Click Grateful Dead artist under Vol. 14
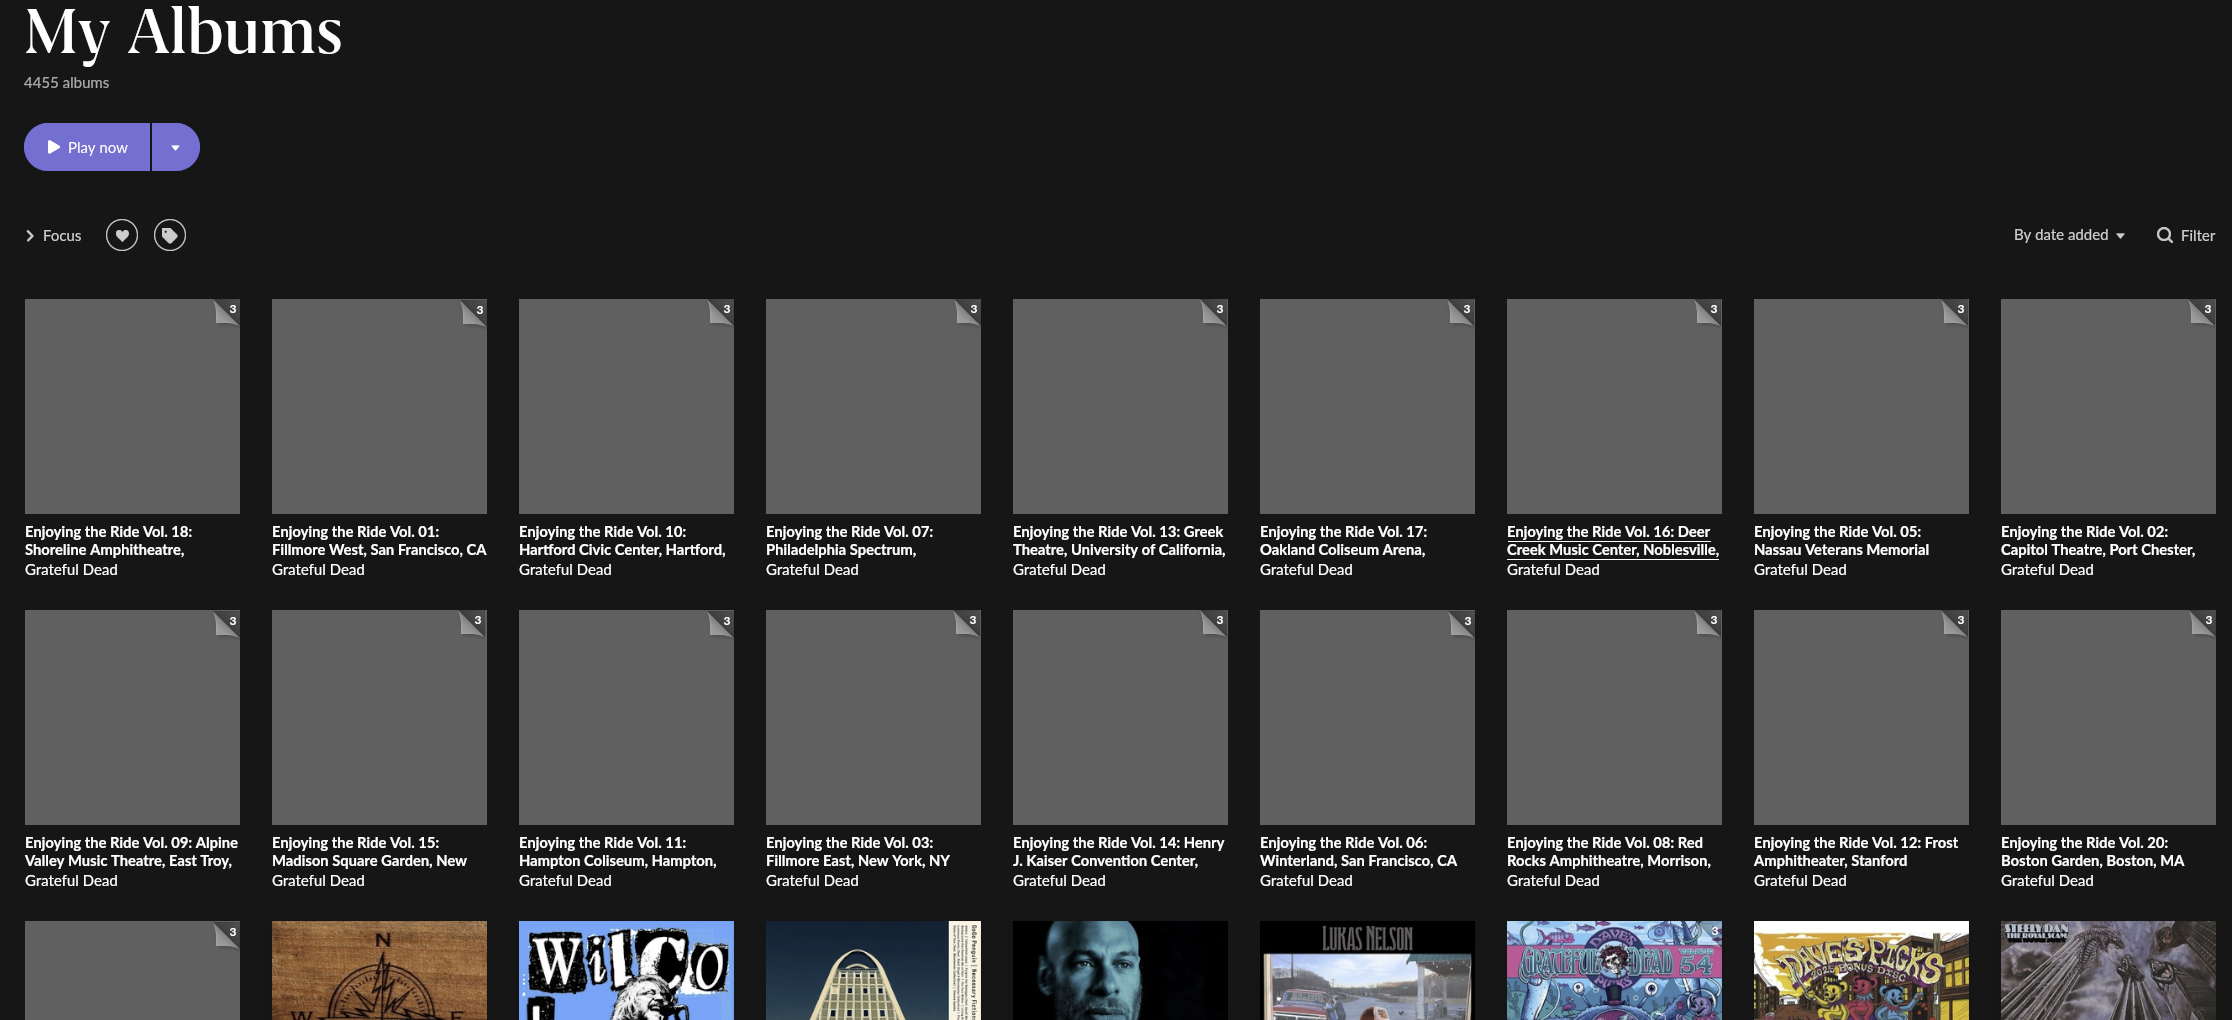The width and height of the screenshot is (2232, 1020). tap(1059, 881)
